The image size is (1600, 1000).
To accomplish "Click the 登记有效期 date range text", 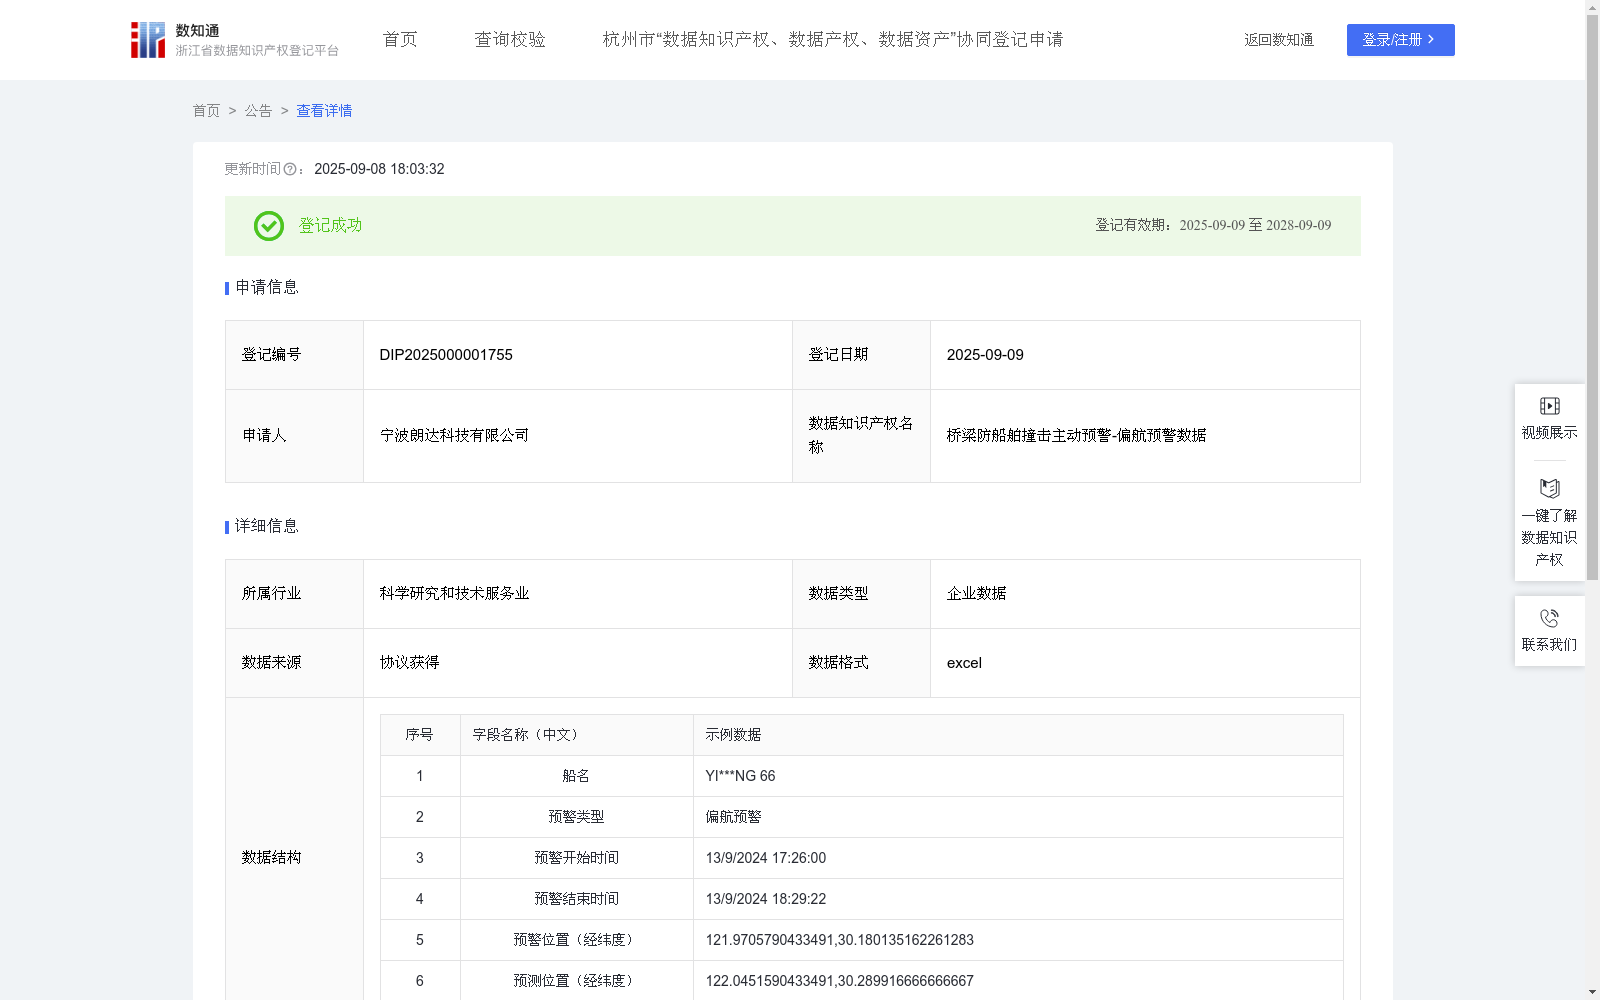I will click(1255, 226).
